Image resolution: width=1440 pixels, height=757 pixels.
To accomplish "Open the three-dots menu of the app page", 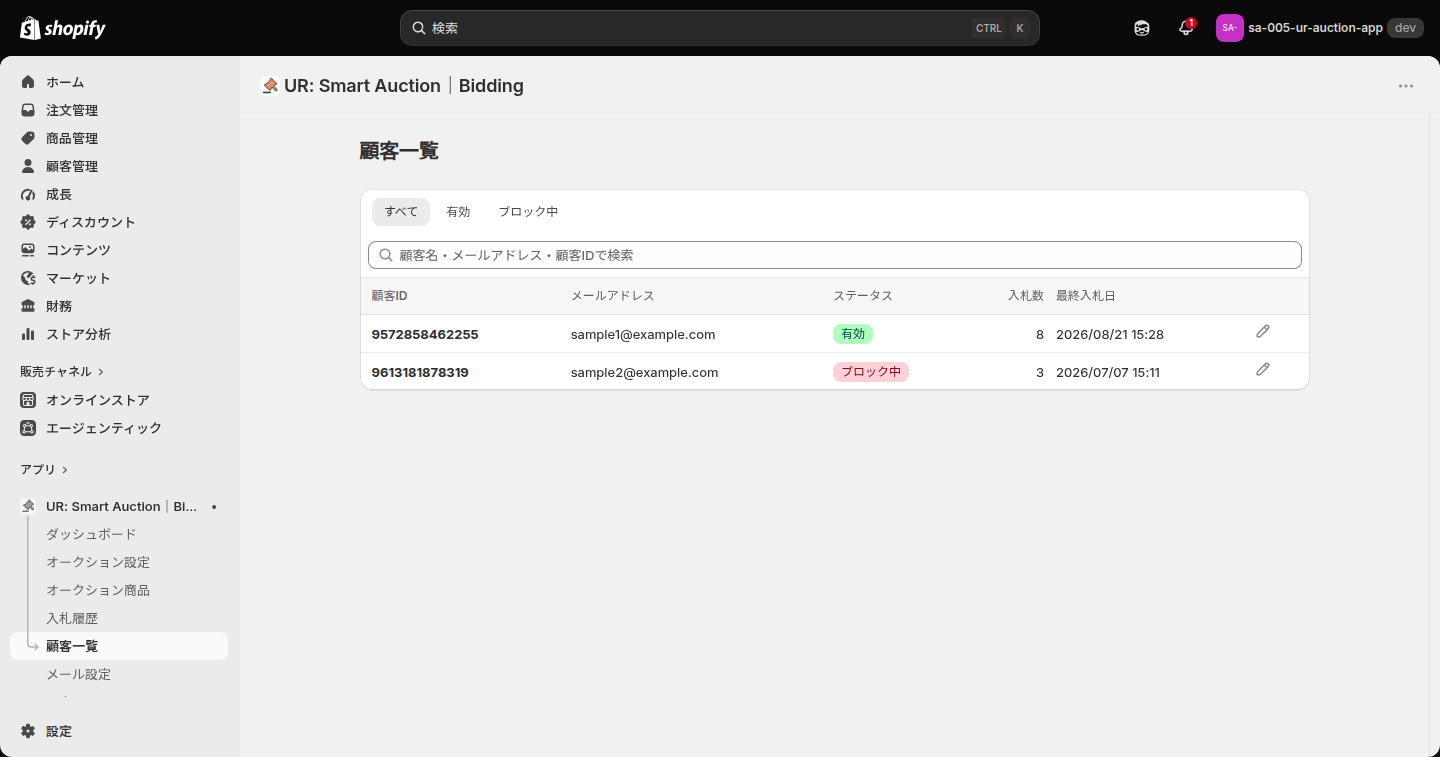I will [x=1406, y=86].
